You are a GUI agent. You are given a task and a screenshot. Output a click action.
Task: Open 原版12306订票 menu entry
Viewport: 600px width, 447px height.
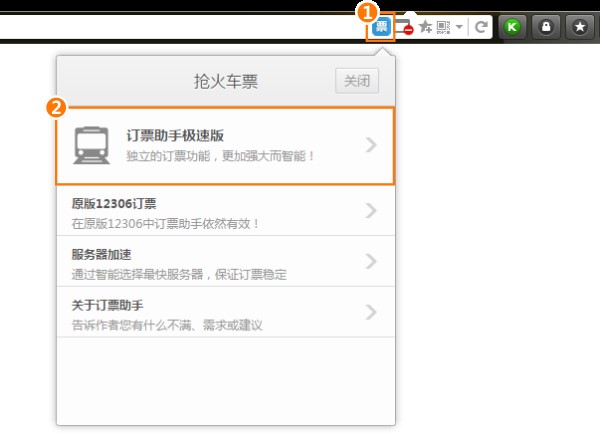click(x=225, y=210)
